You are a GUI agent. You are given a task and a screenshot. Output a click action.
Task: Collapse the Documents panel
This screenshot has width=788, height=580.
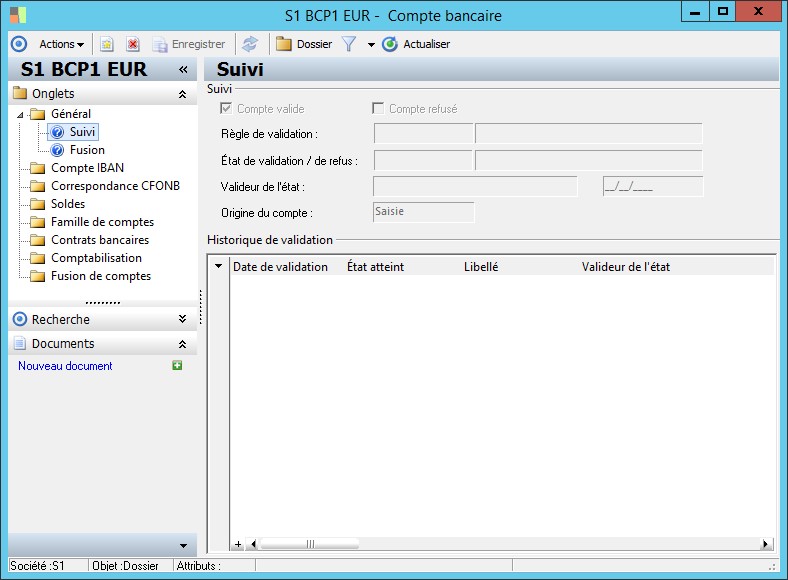coord(182,344)
